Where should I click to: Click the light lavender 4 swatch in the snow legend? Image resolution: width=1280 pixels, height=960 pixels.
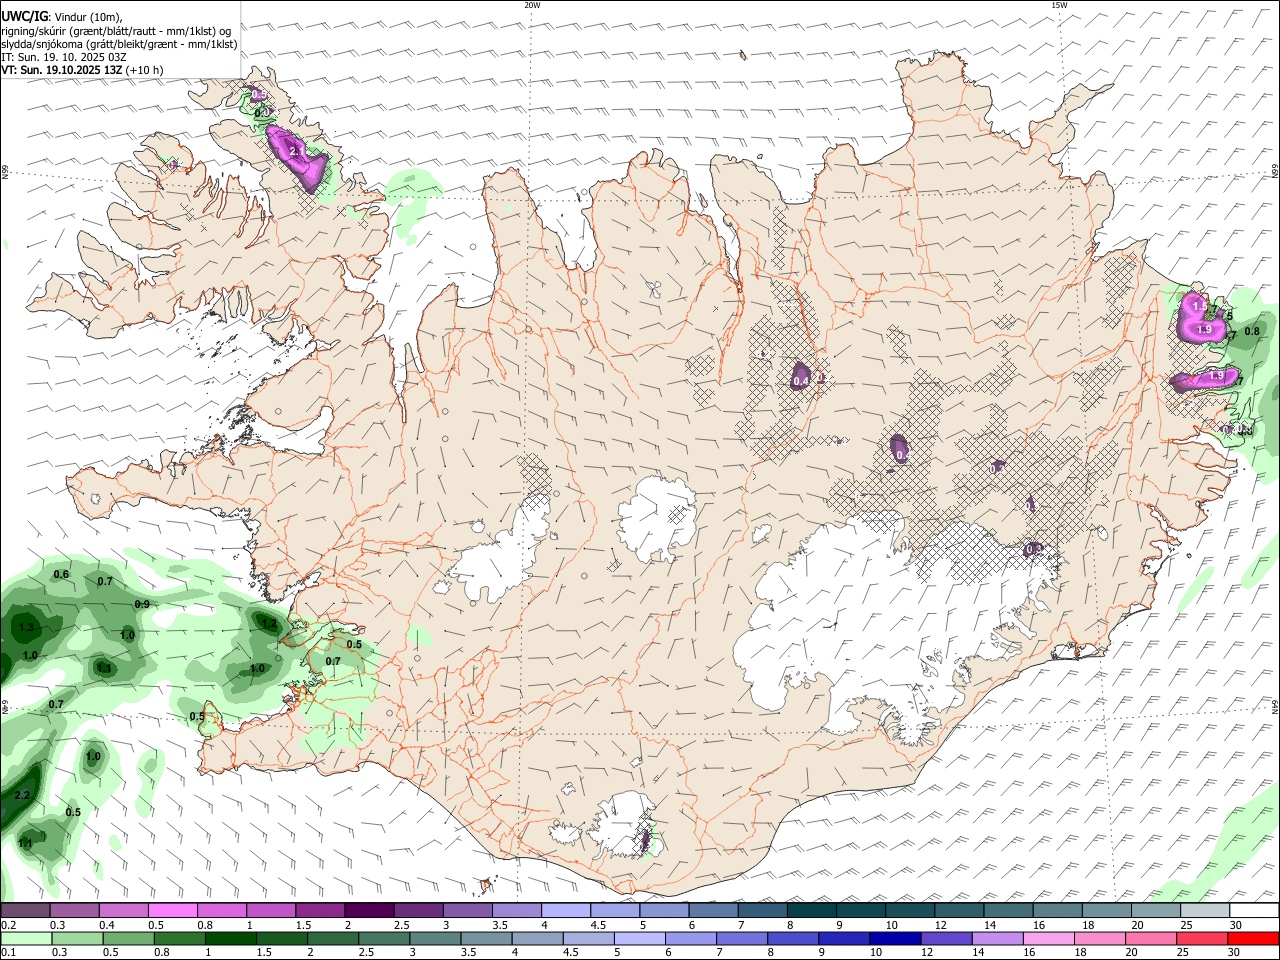pyautogui.click(x=564, y=911)
